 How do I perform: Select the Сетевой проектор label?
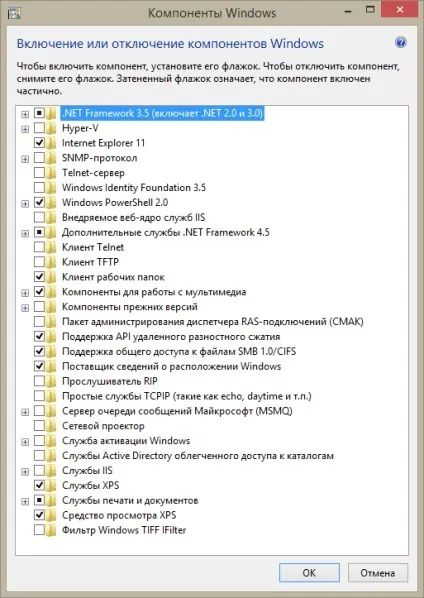click(x=103, y=426)
